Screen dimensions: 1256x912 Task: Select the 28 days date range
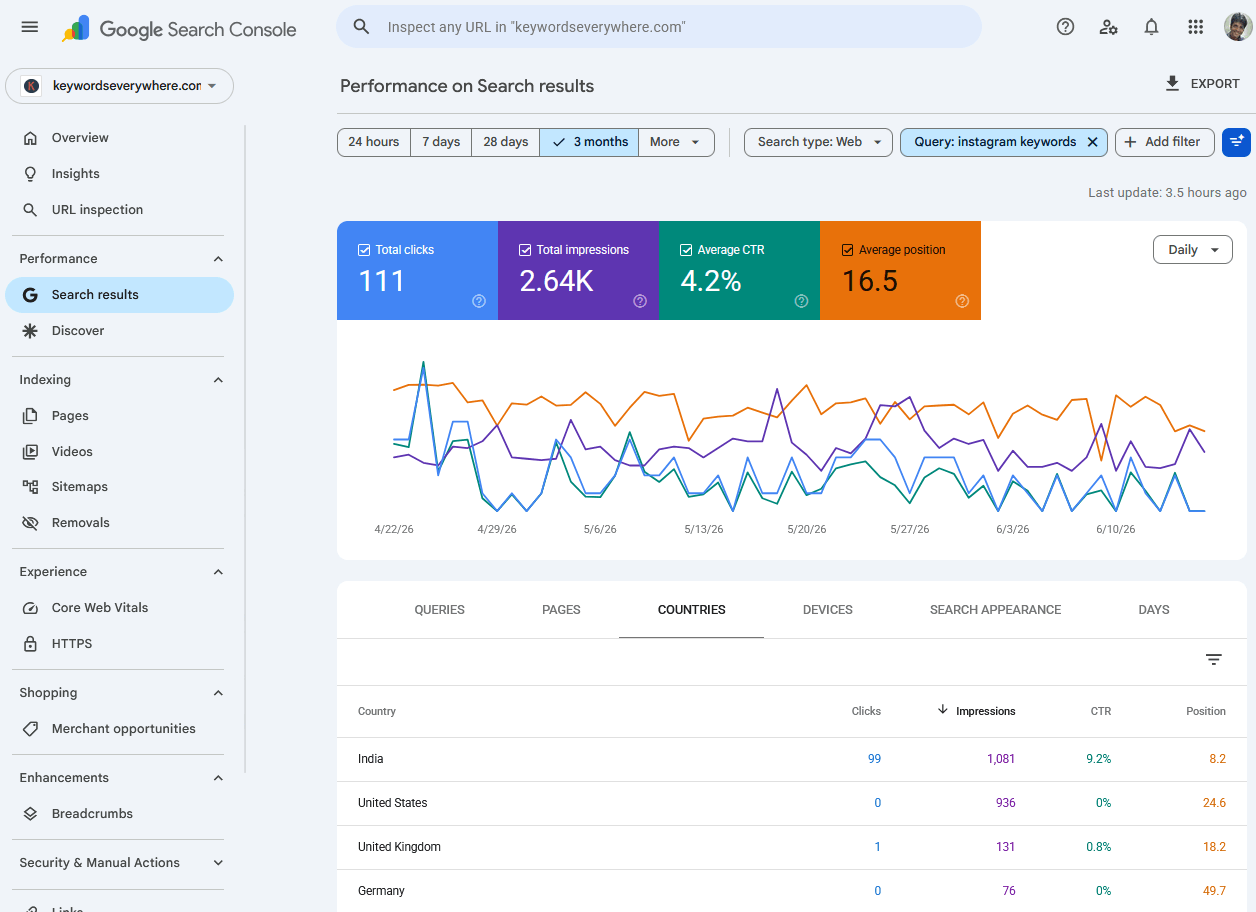[505, 142]
